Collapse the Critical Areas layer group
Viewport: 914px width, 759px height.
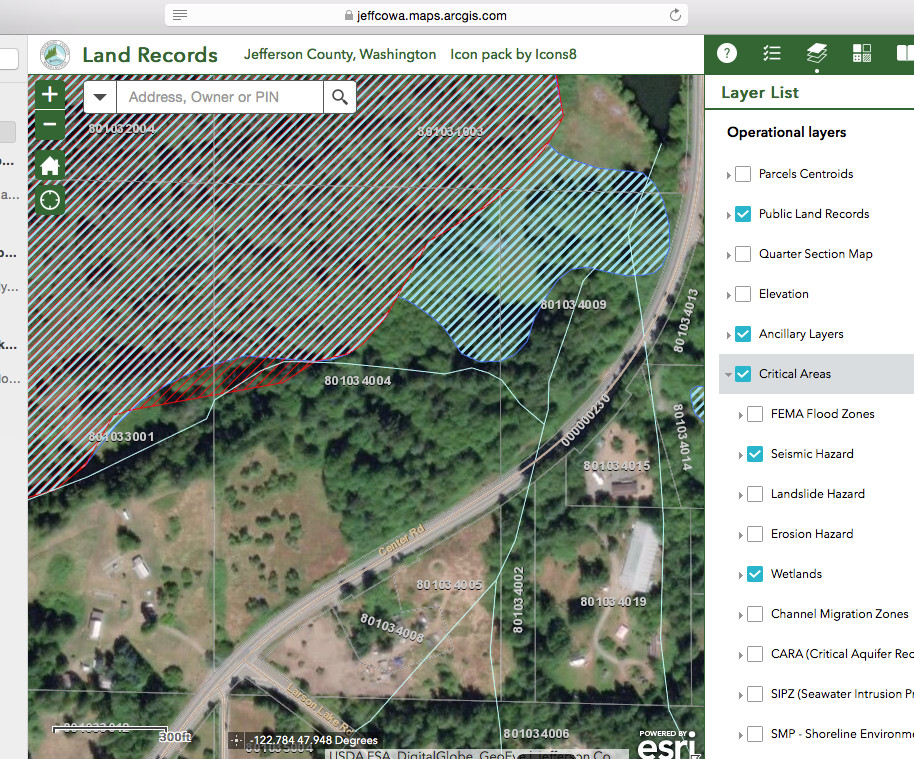728,375
